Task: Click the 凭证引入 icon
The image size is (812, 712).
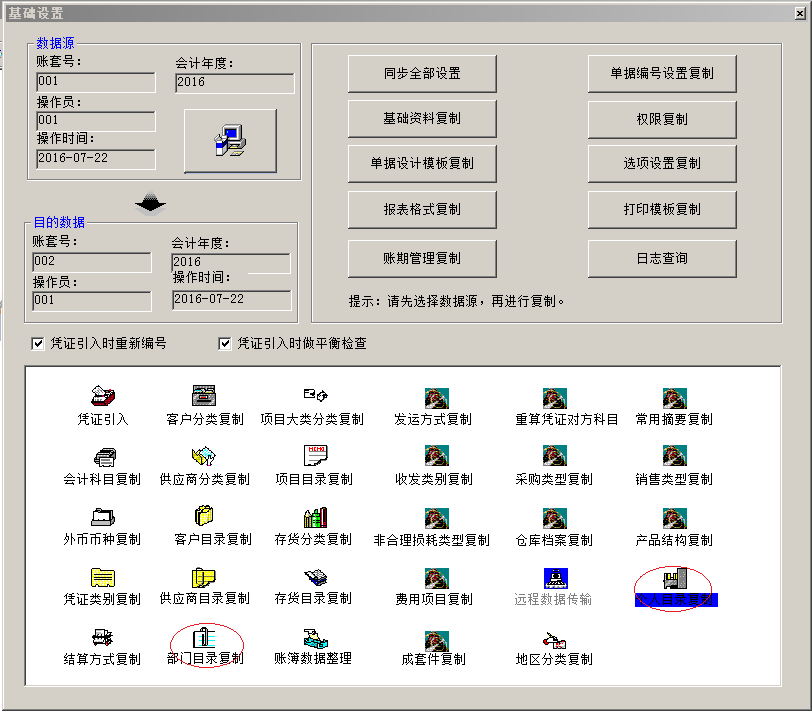Action: tap(103, 397)
